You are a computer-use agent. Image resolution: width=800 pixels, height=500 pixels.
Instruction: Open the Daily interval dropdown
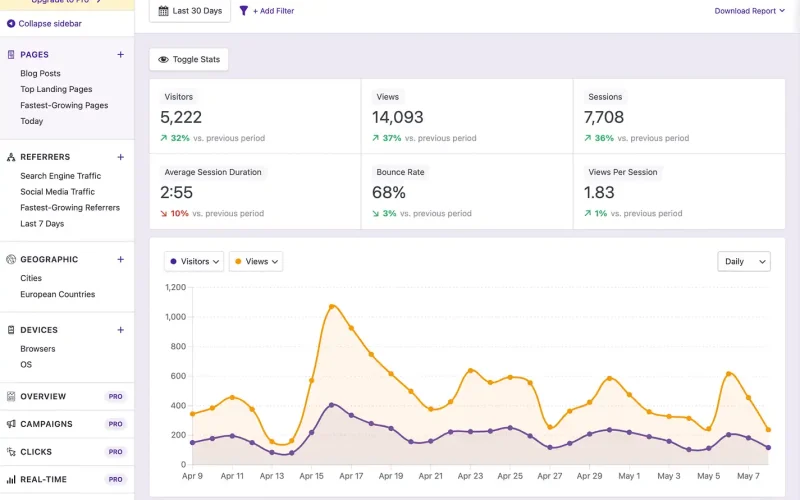point(744,261)
